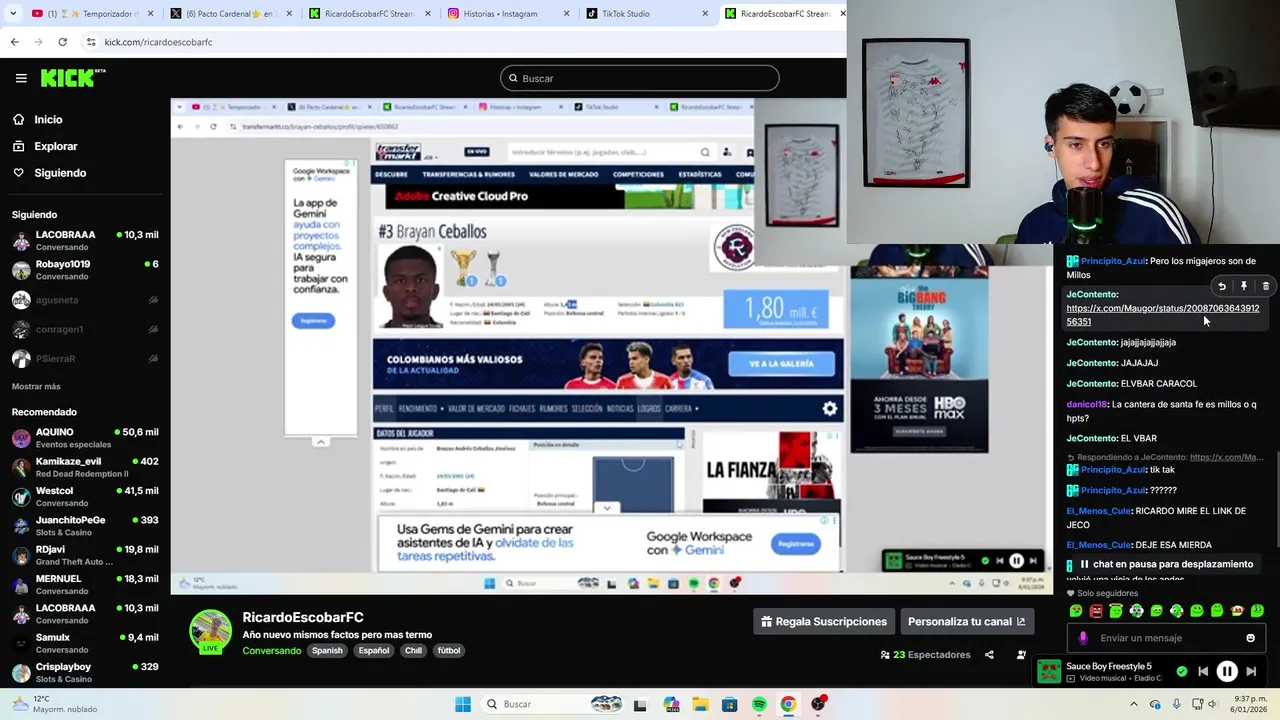The height and width of the screenshot is (720, 1280).
Task: Expand Mostrar más in following list
Action: pyautogui.click(x=36, y=386)
